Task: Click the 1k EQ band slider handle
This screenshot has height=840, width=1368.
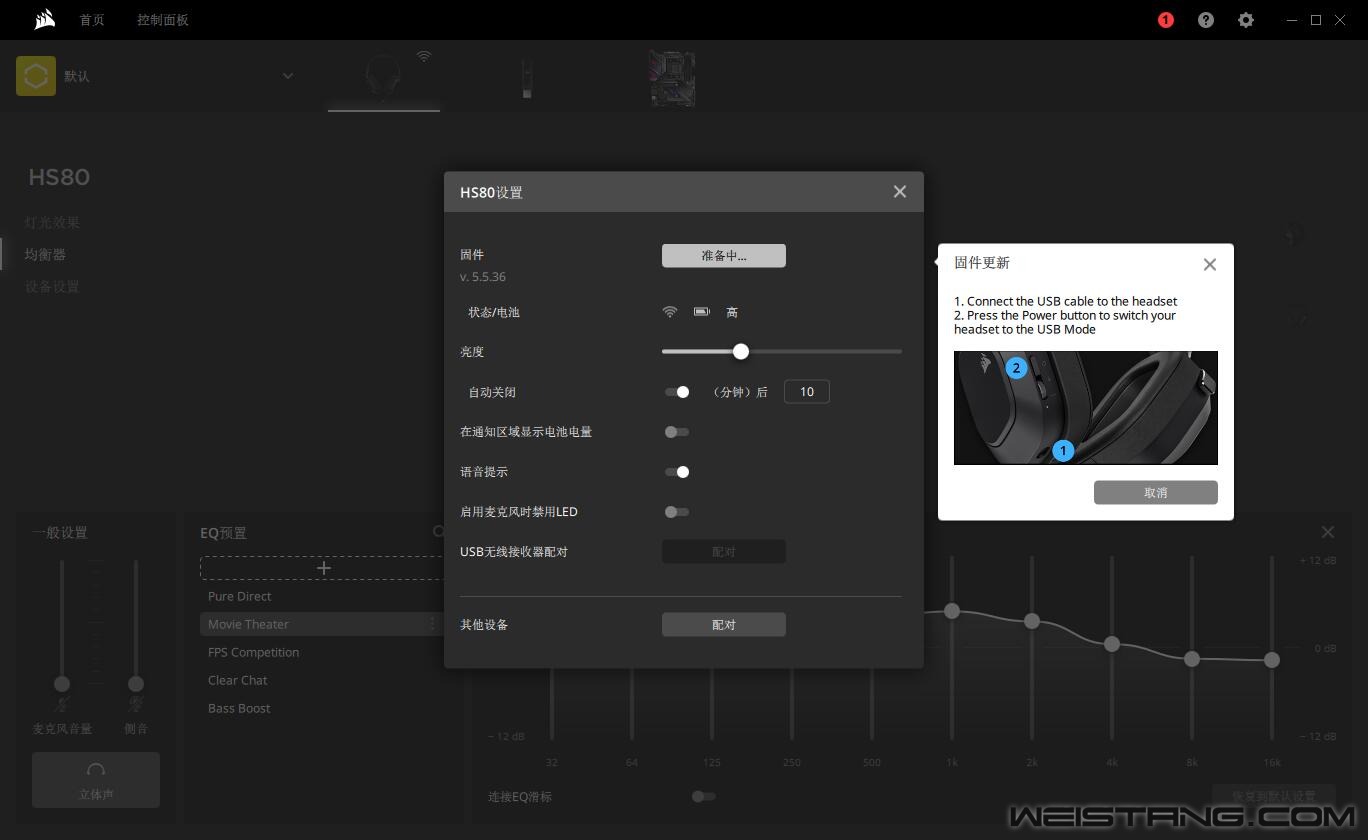Action: (952, 610)
